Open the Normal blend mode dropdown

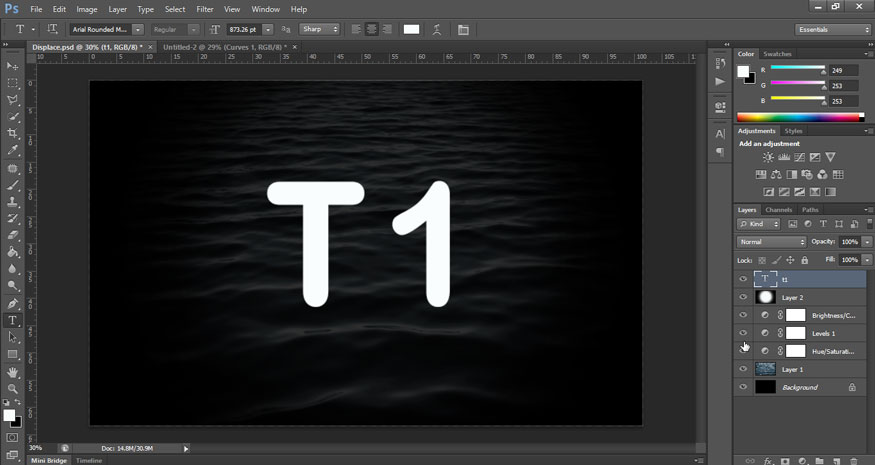coord(771,242)
